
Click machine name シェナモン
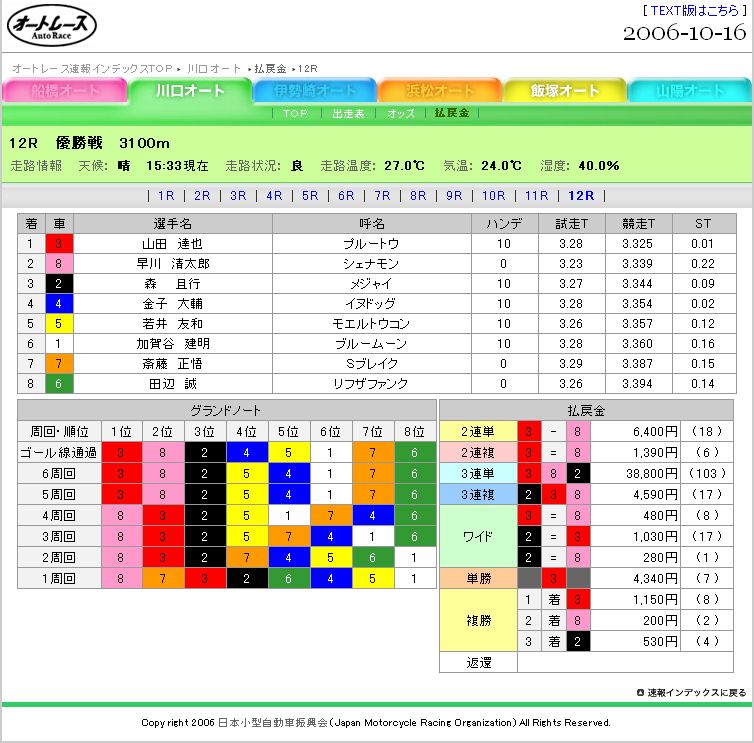coord(371,264)
